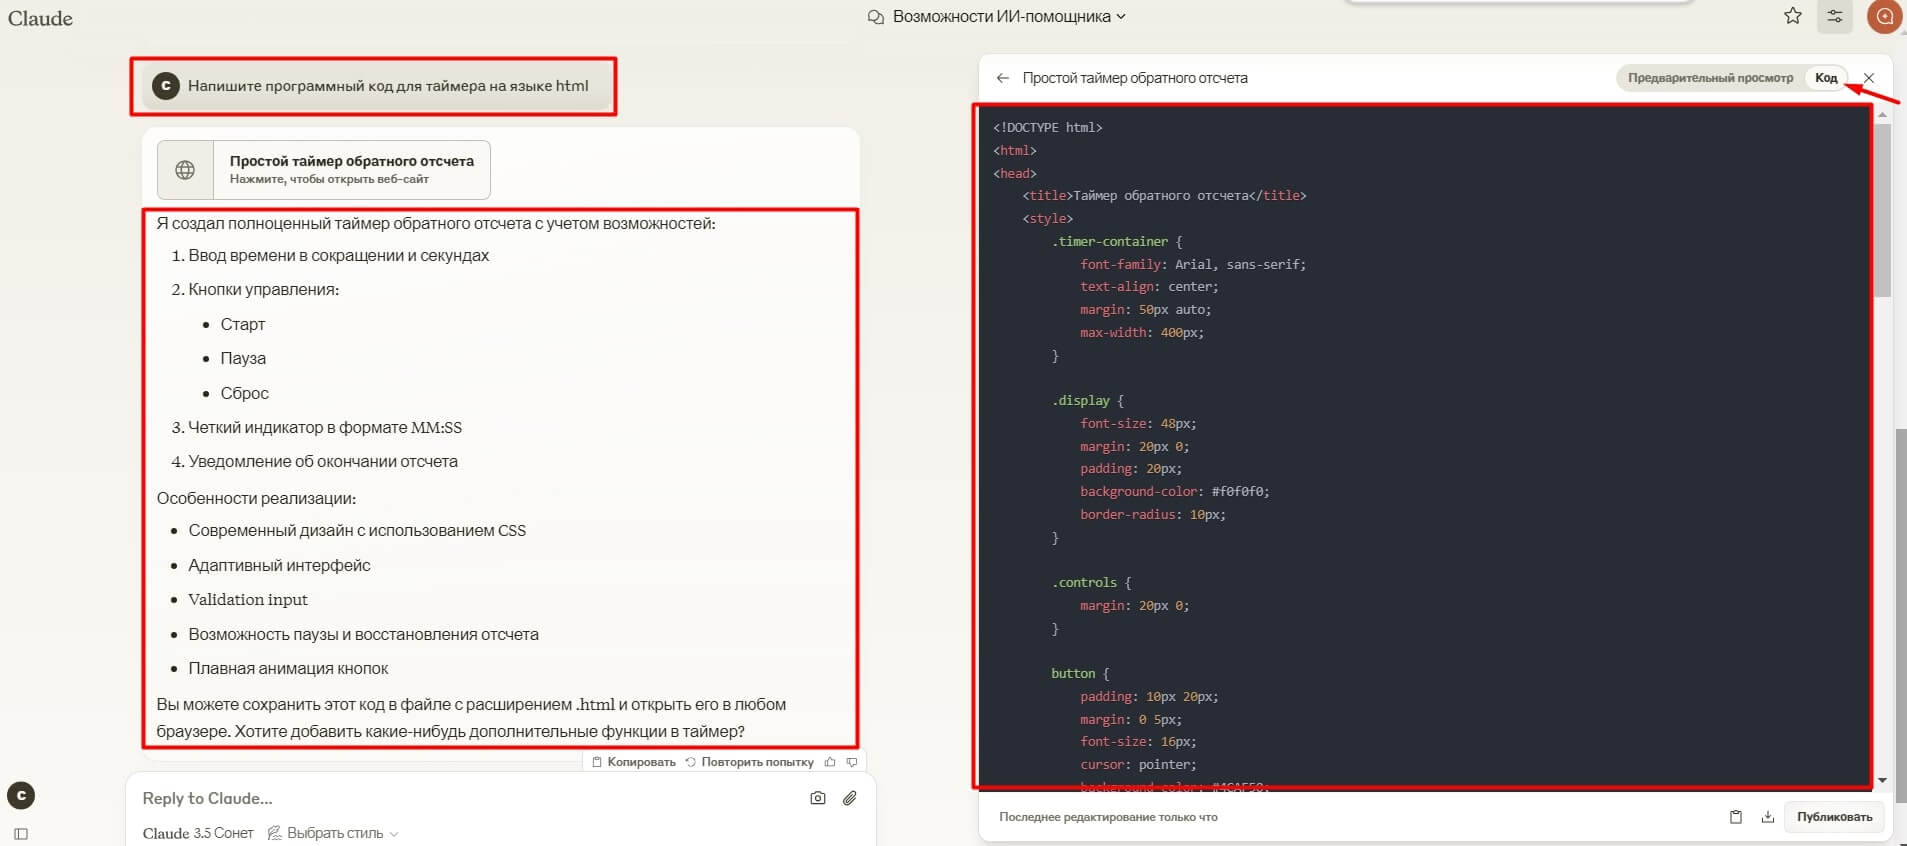Click the .controls selector line
1907x846 pixels.
(x=1091, y=582)
